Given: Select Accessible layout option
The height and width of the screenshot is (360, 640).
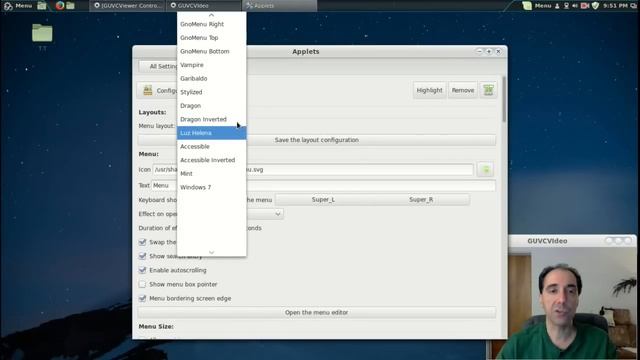Looking at the screenshot, I should [211, 147].
